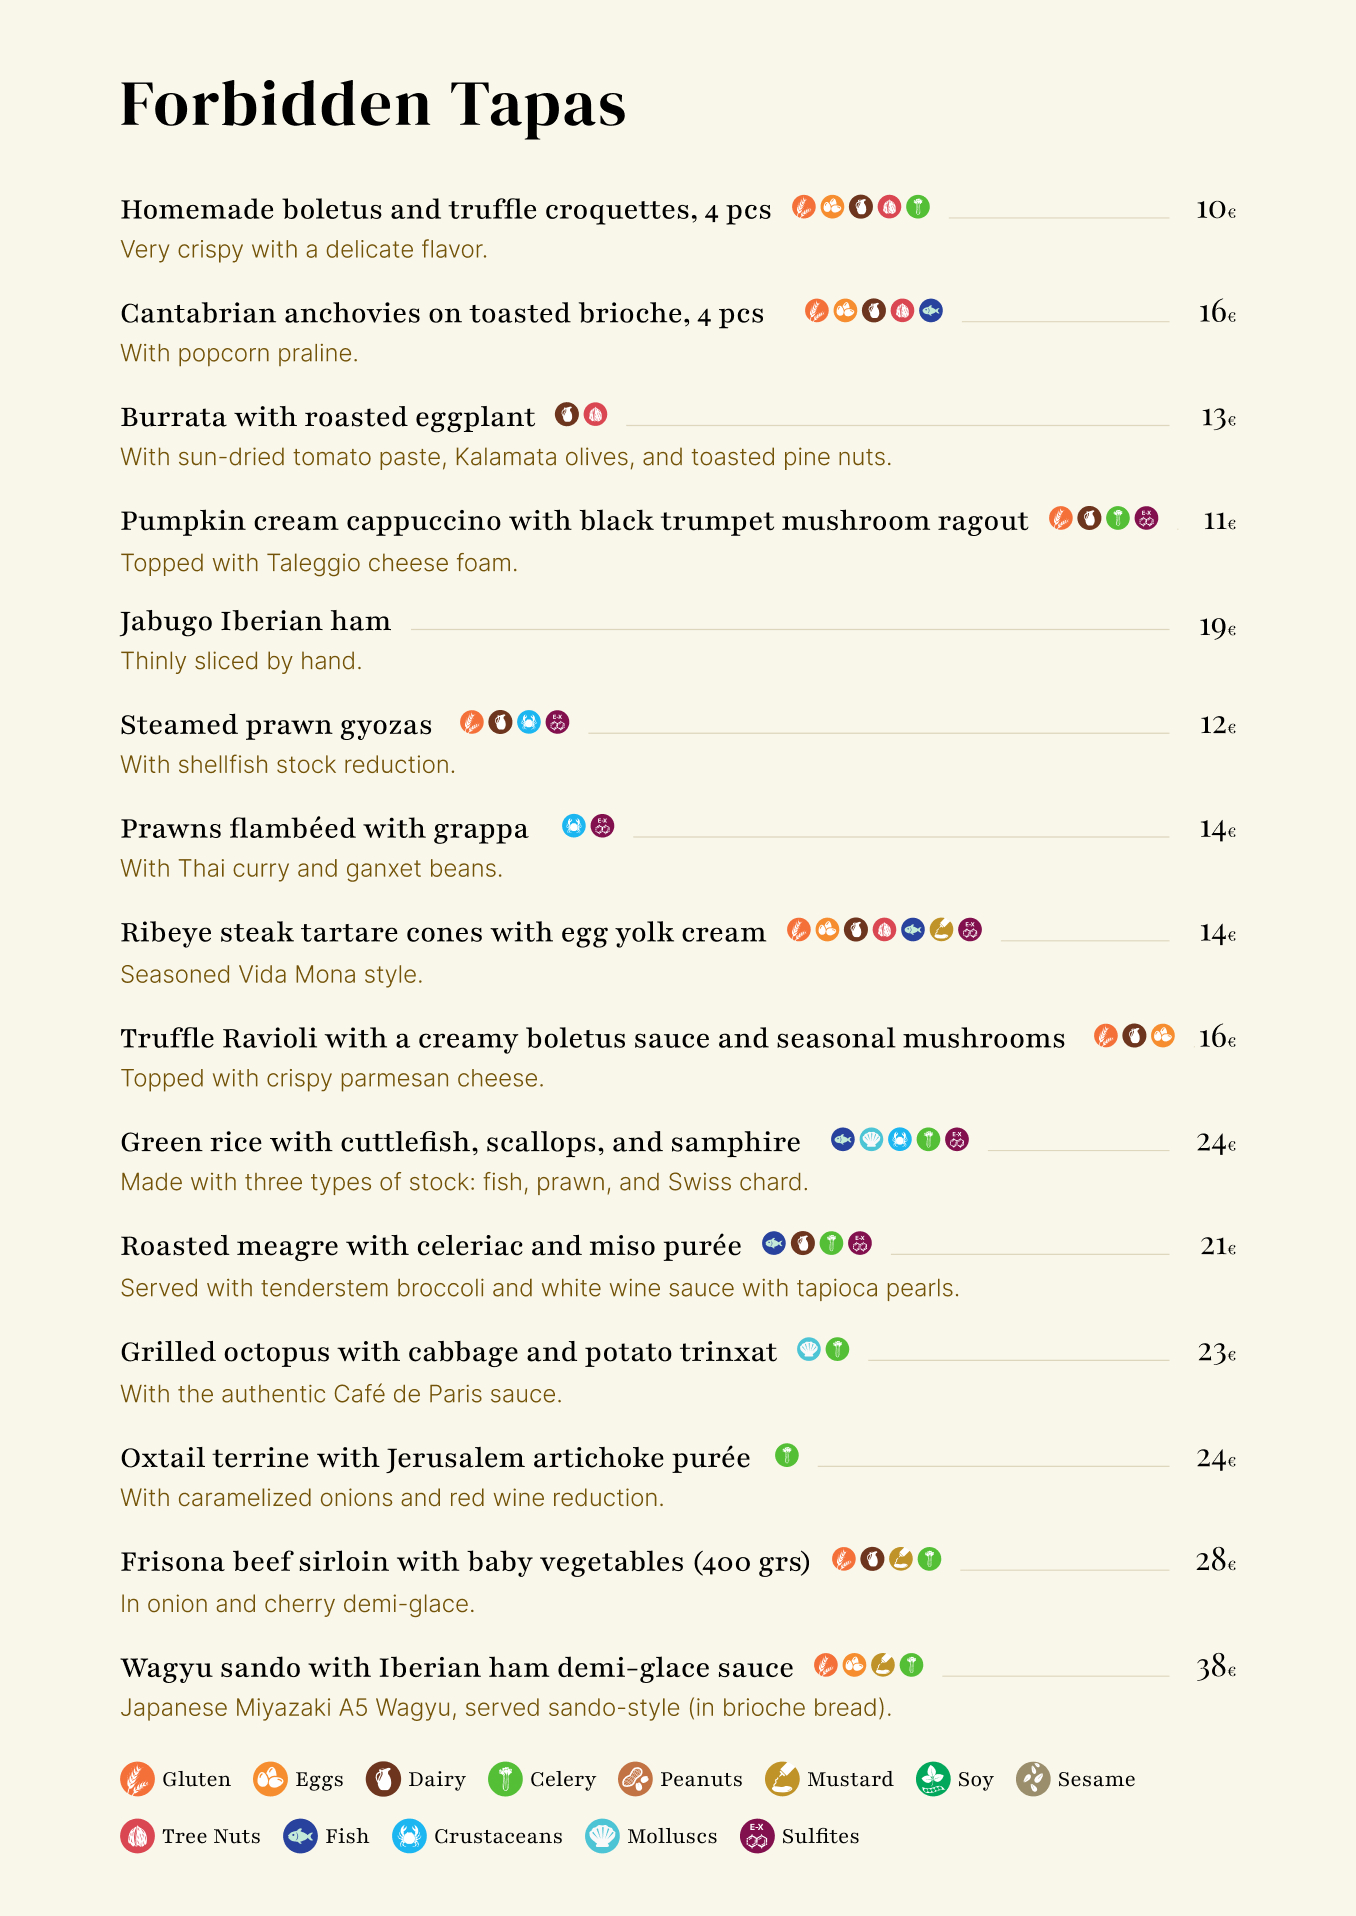Screen dimensions: 1356x1916
Task: Click the Sulfites legend icon
Action: tap(757, 1836)
